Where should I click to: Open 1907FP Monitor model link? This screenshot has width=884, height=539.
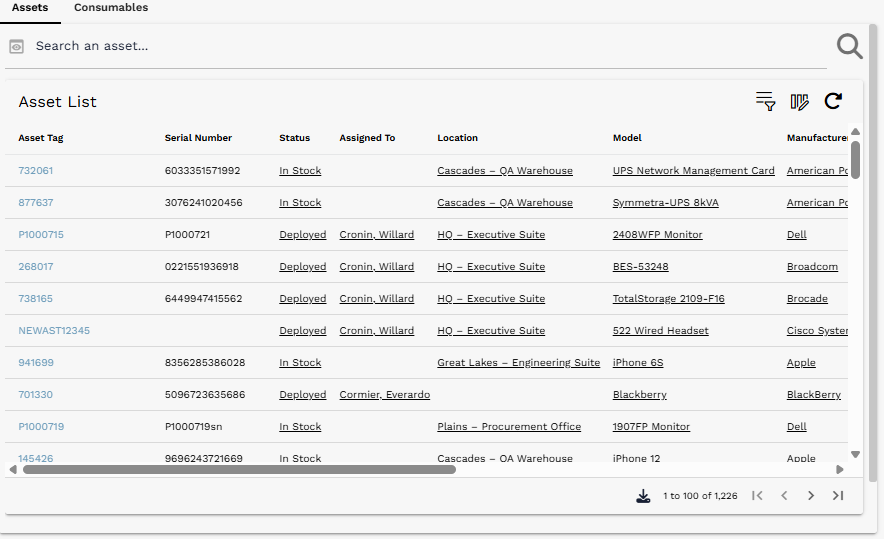point(651,427)
